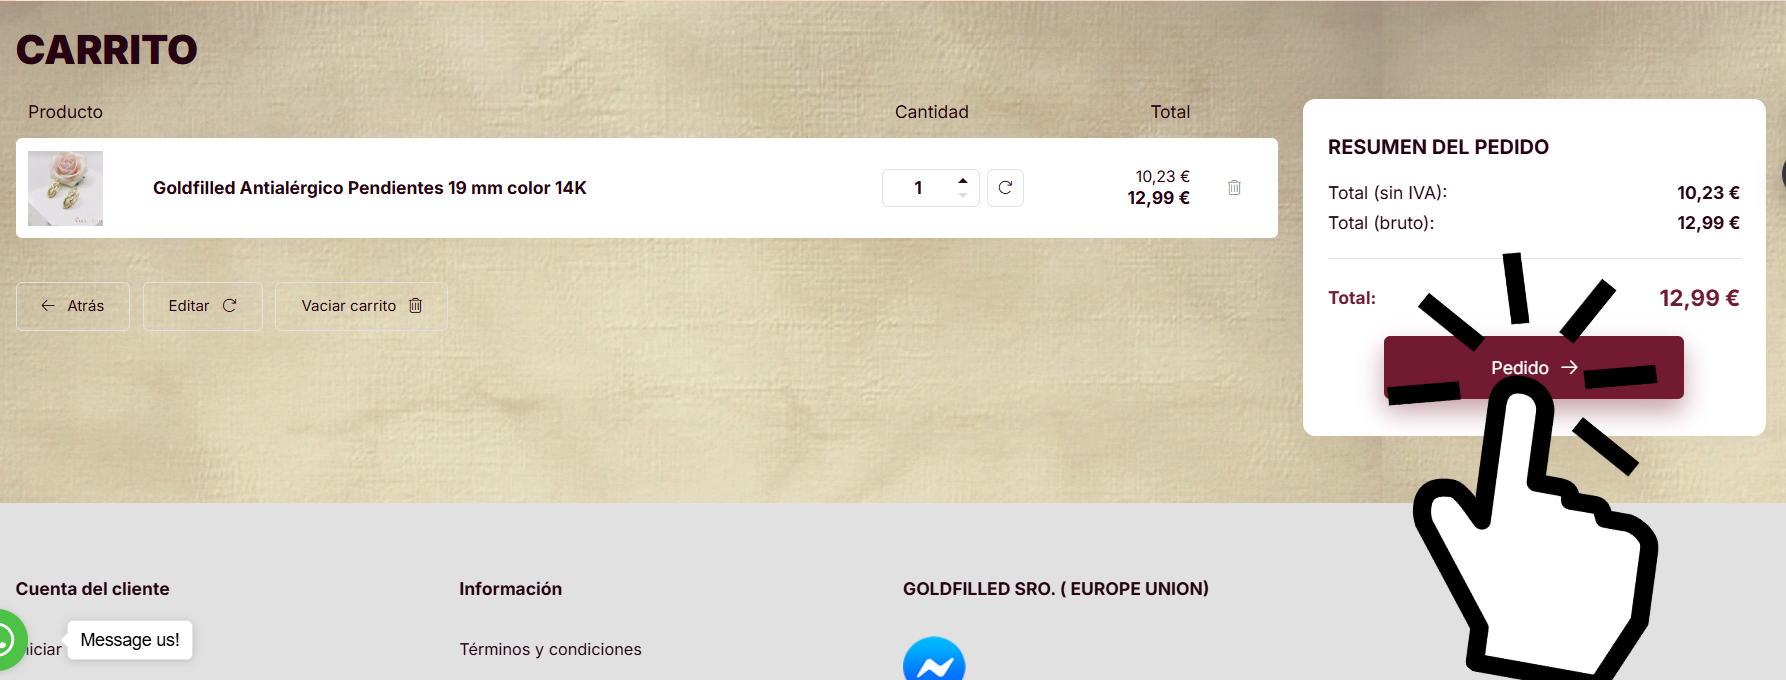1786x680 pixels.
Task: Proceed with the Pedido button
Action: 1534,367
